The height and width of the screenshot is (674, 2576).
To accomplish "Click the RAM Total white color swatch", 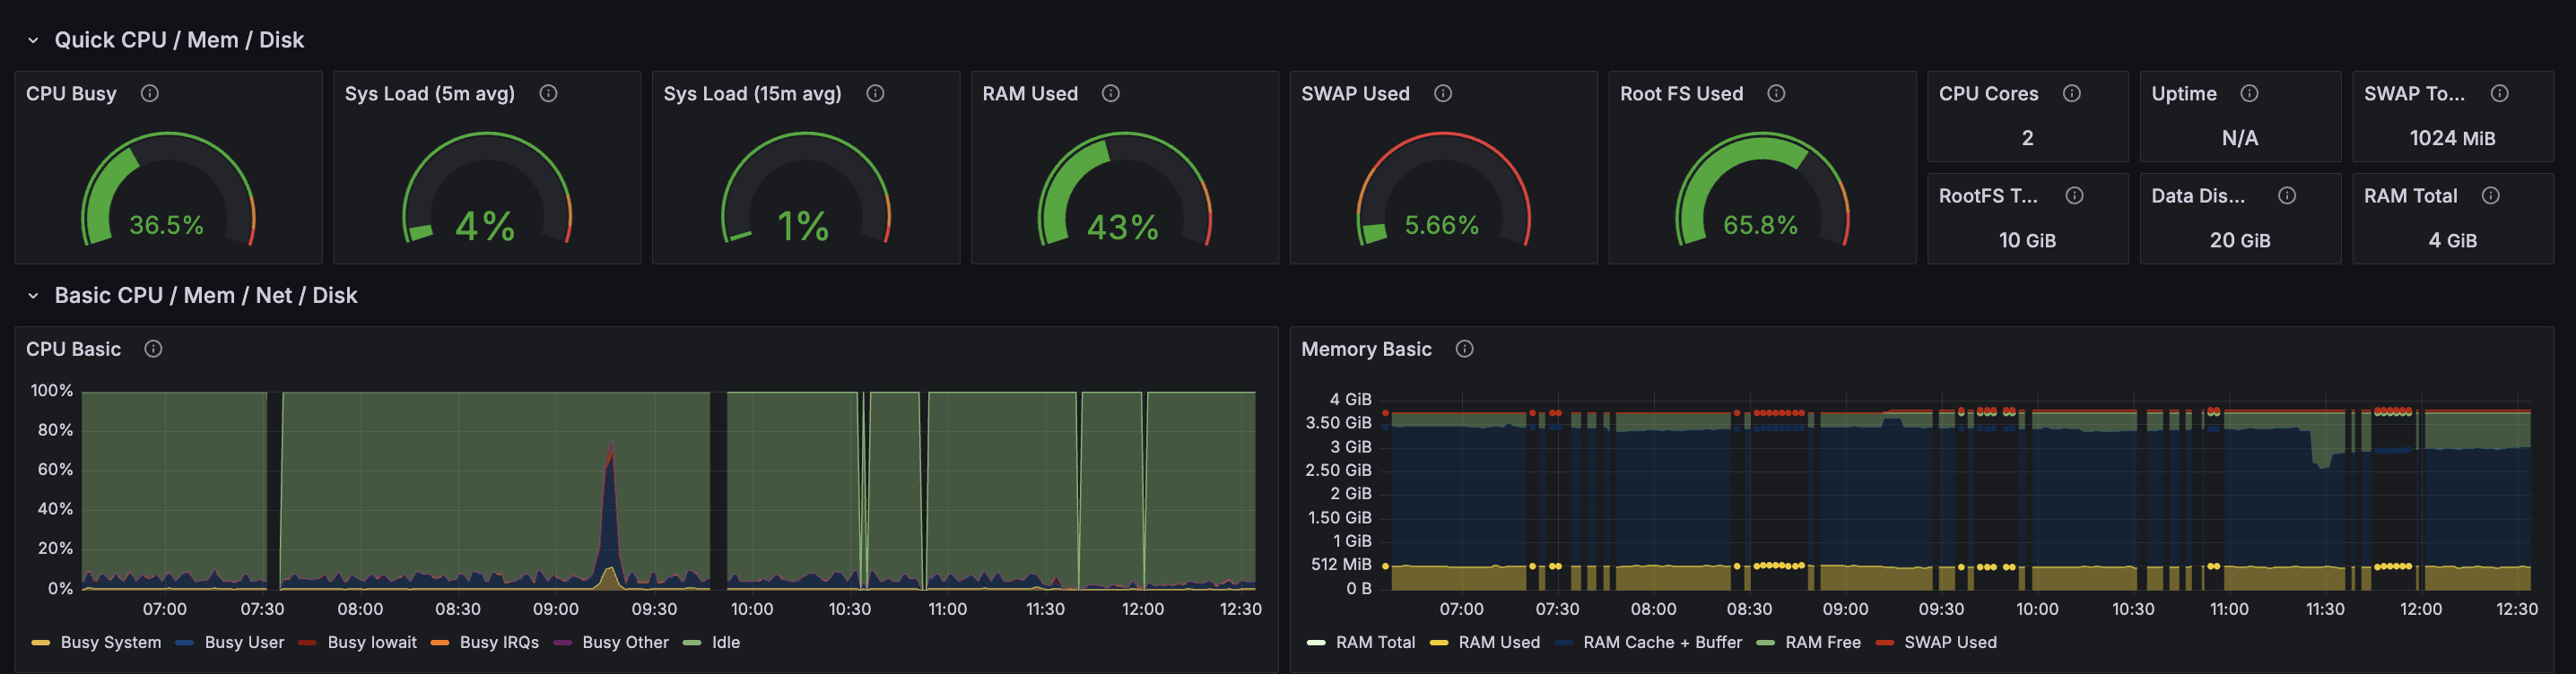I will pos(1316,642).
